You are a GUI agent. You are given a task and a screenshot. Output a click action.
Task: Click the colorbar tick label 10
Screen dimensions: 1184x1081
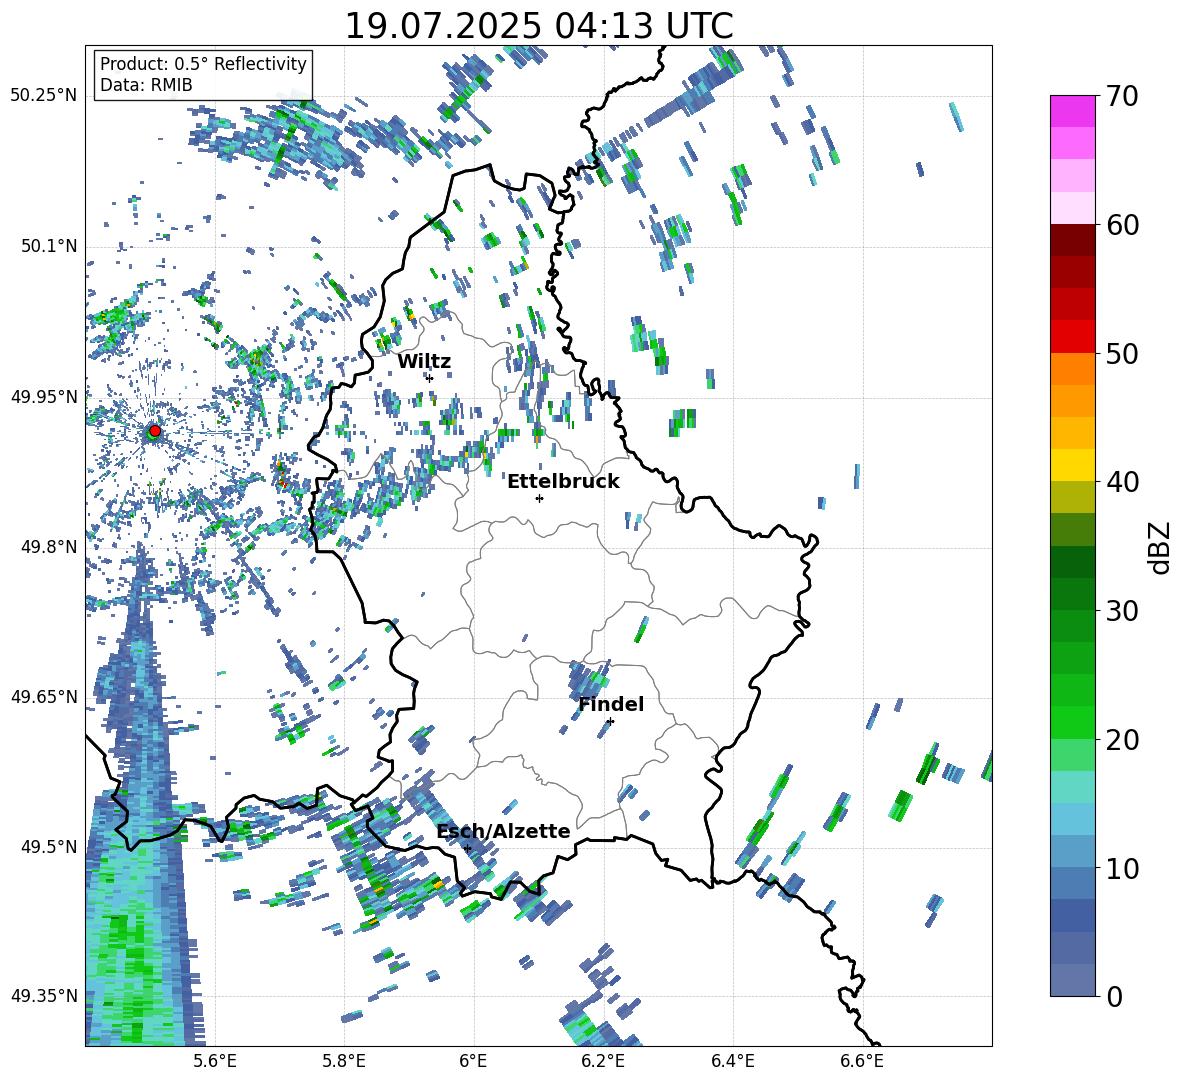1122,868
